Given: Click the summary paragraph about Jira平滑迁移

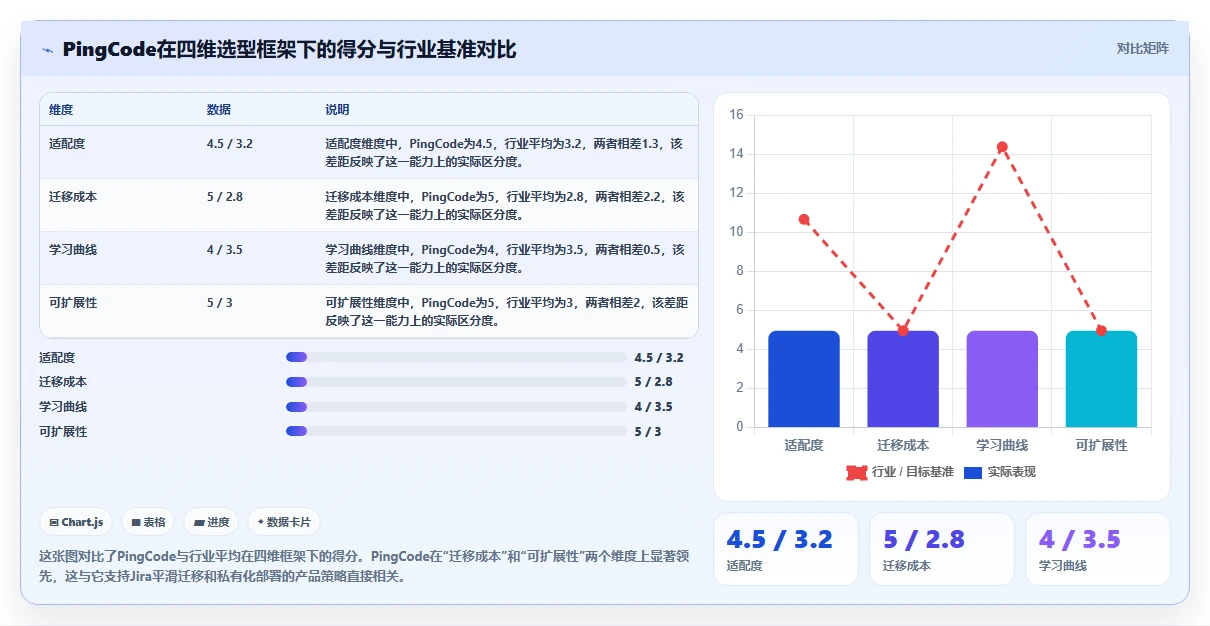Looking at the screenshot, I should pos(364,565).
